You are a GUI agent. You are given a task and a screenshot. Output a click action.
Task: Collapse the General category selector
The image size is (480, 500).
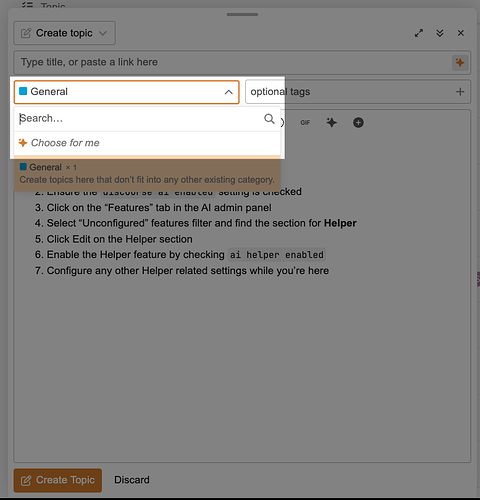point(127,92)
